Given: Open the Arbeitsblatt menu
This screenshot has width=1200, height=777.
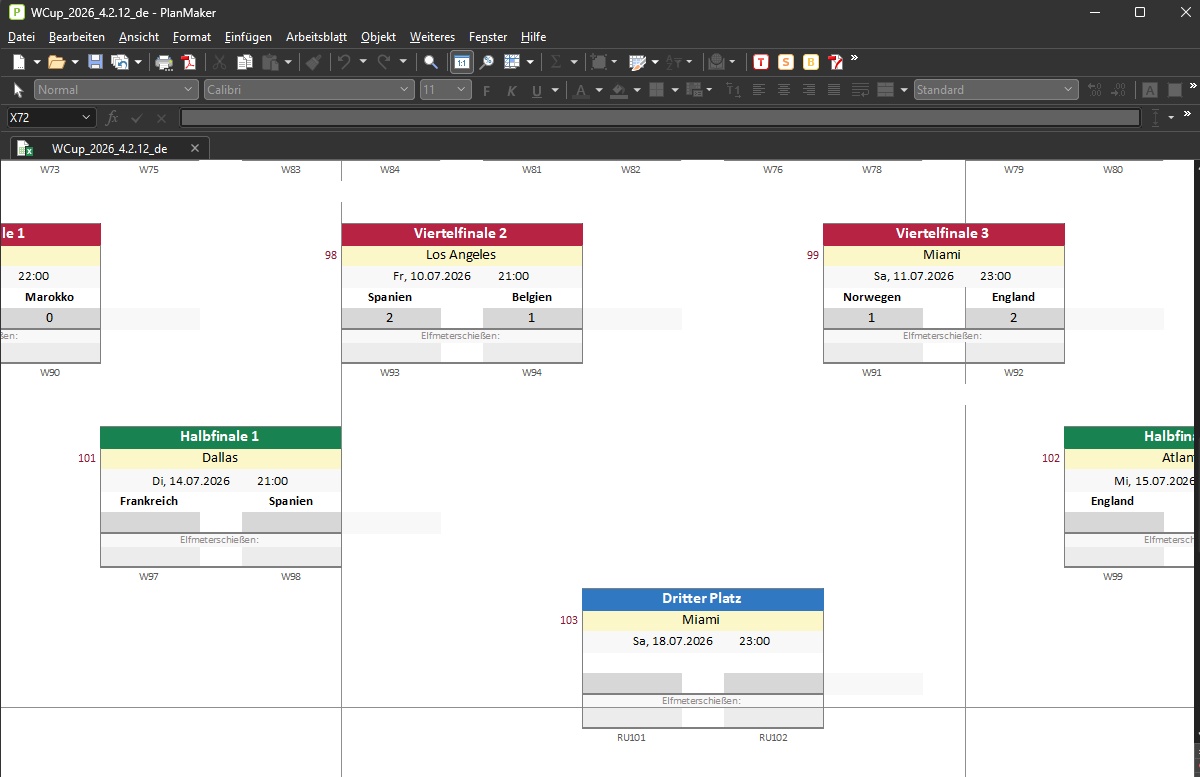Looking at the screenshot, I should click(316, 37).
